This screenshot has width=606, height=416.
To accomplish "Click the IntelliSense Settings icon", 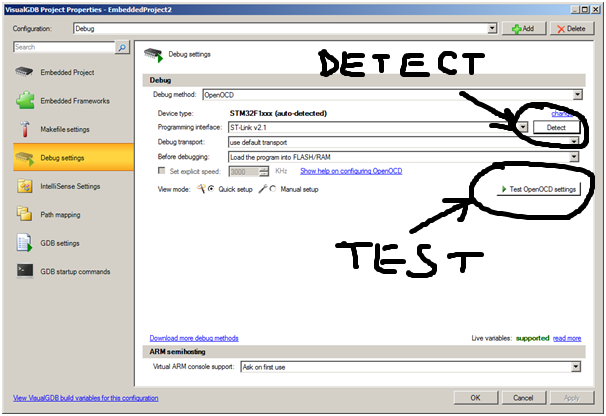I will click(x=25, y=186).
